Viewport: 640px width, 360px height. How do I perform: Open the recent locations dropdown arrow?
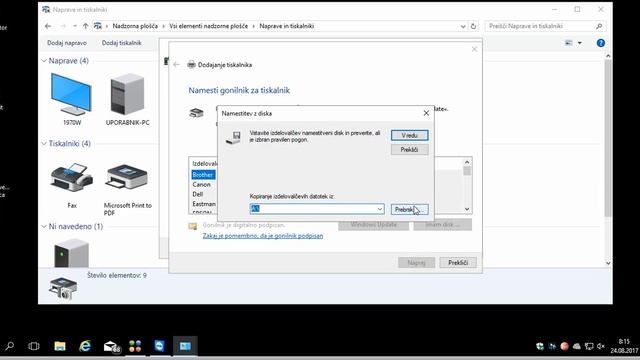75,26
